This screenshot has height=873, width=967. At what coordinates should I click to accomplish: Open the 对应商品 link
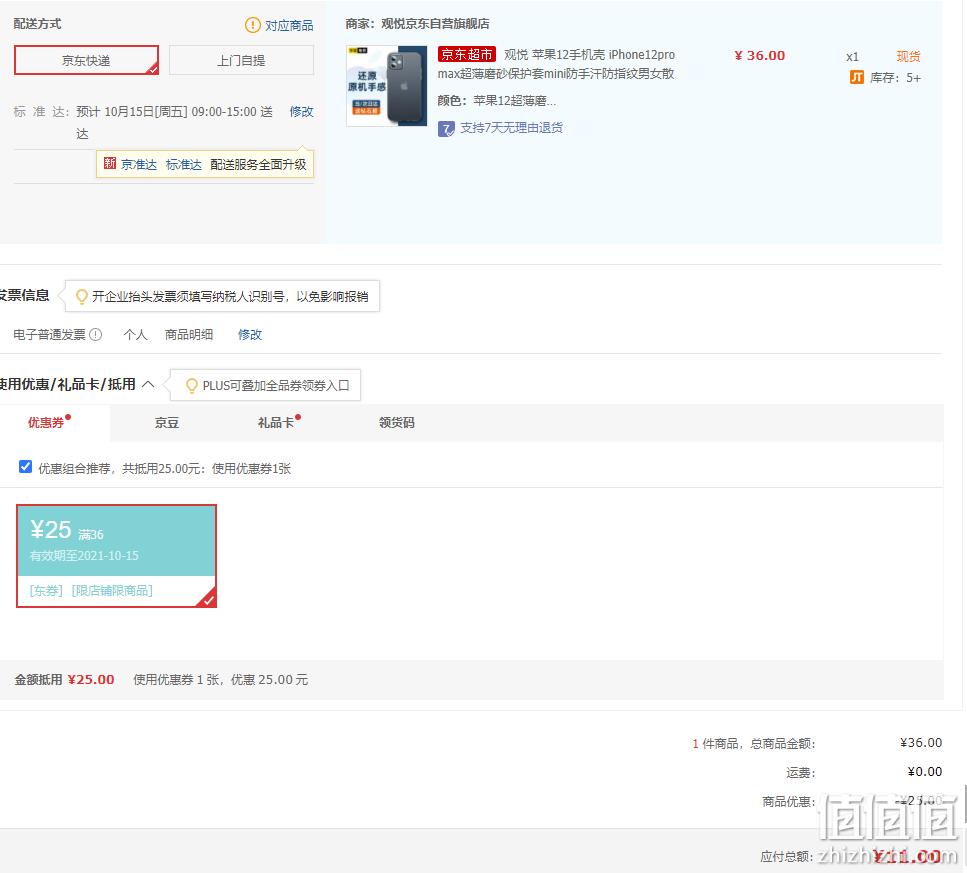coord(289,25)
